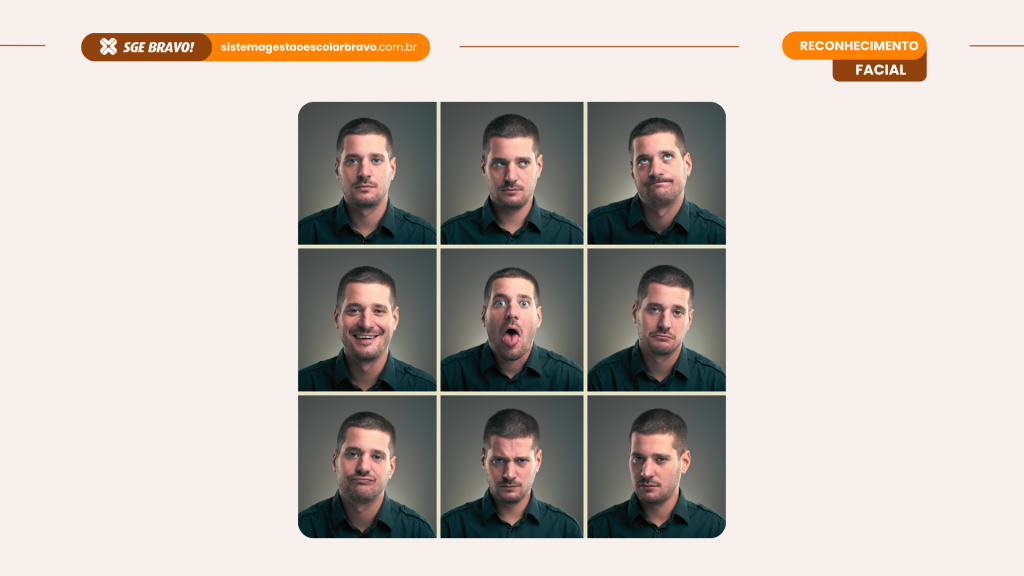Image resolution: width=1024 pixels, height=576 pixels.
Task: Click the SGE BRAVO! brand text
Action: point(159,47)
